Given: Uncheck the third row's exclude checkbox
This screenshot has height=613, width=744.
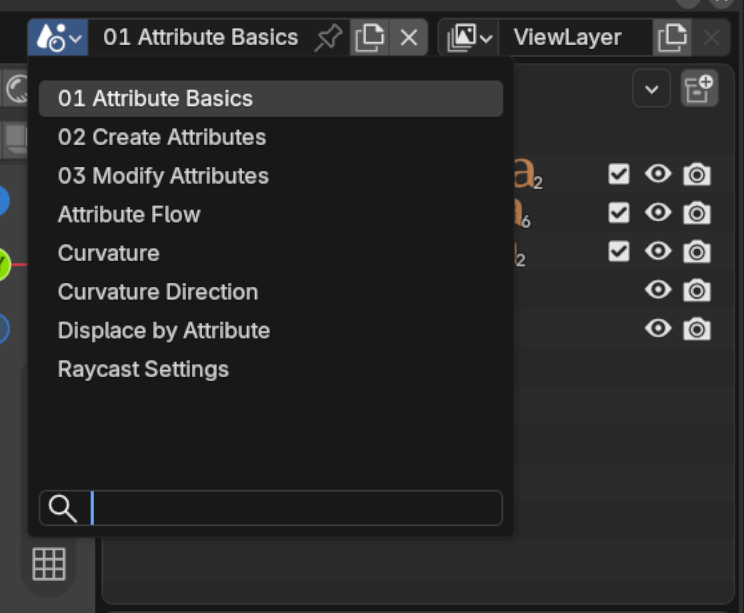Looking at the screenshot, I should (619, 251).
